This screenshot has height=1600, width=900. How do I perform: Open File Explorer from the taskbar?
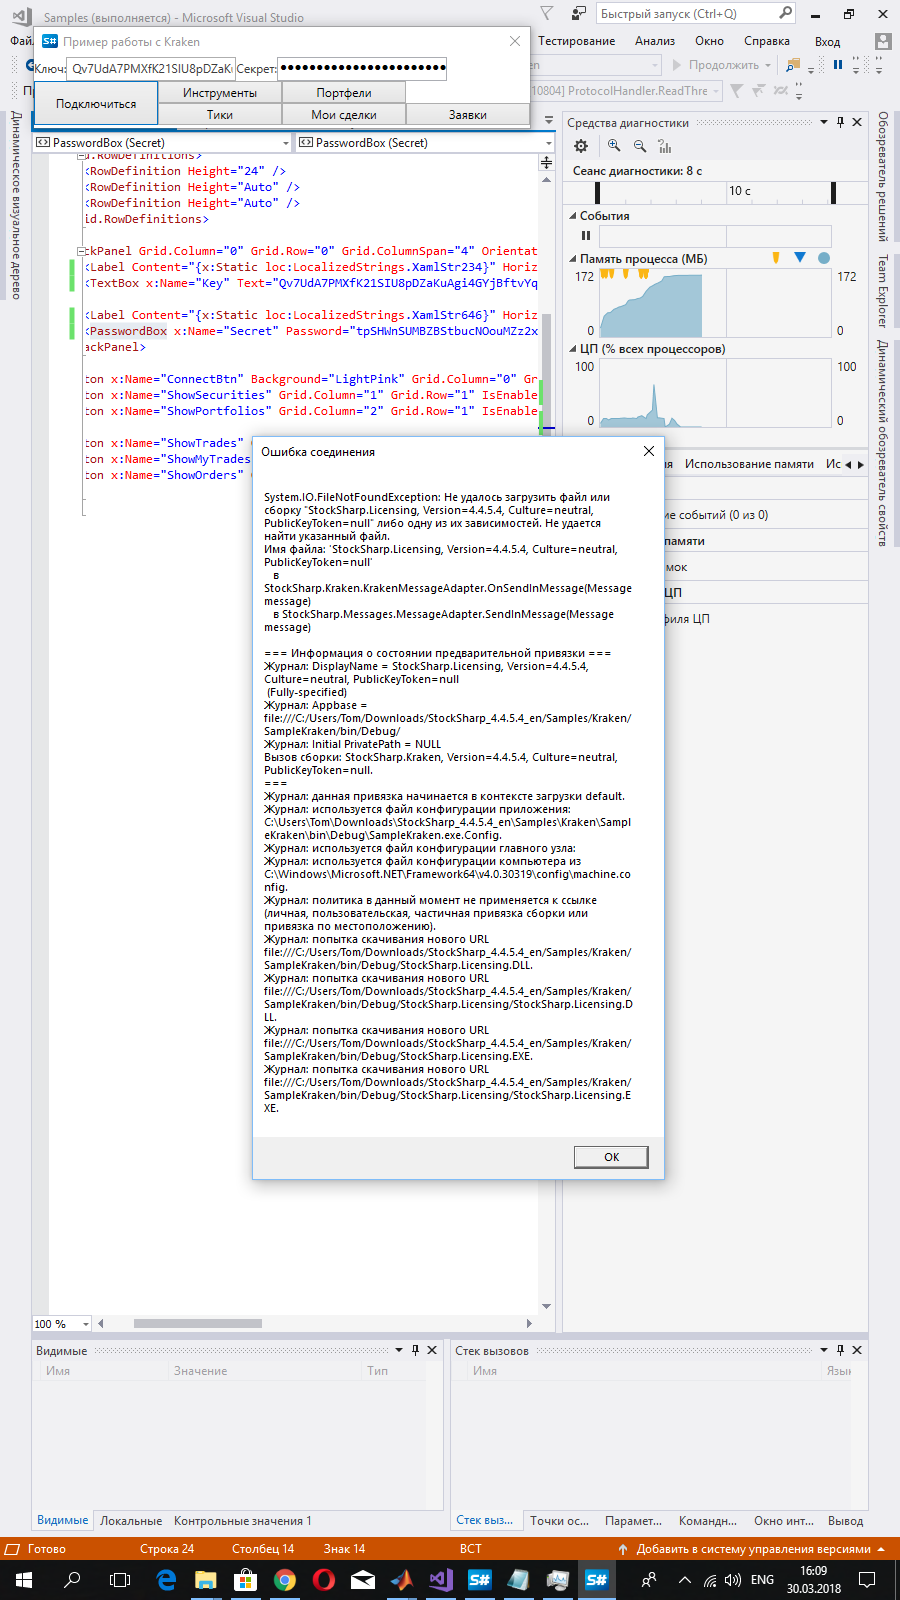206,1580
